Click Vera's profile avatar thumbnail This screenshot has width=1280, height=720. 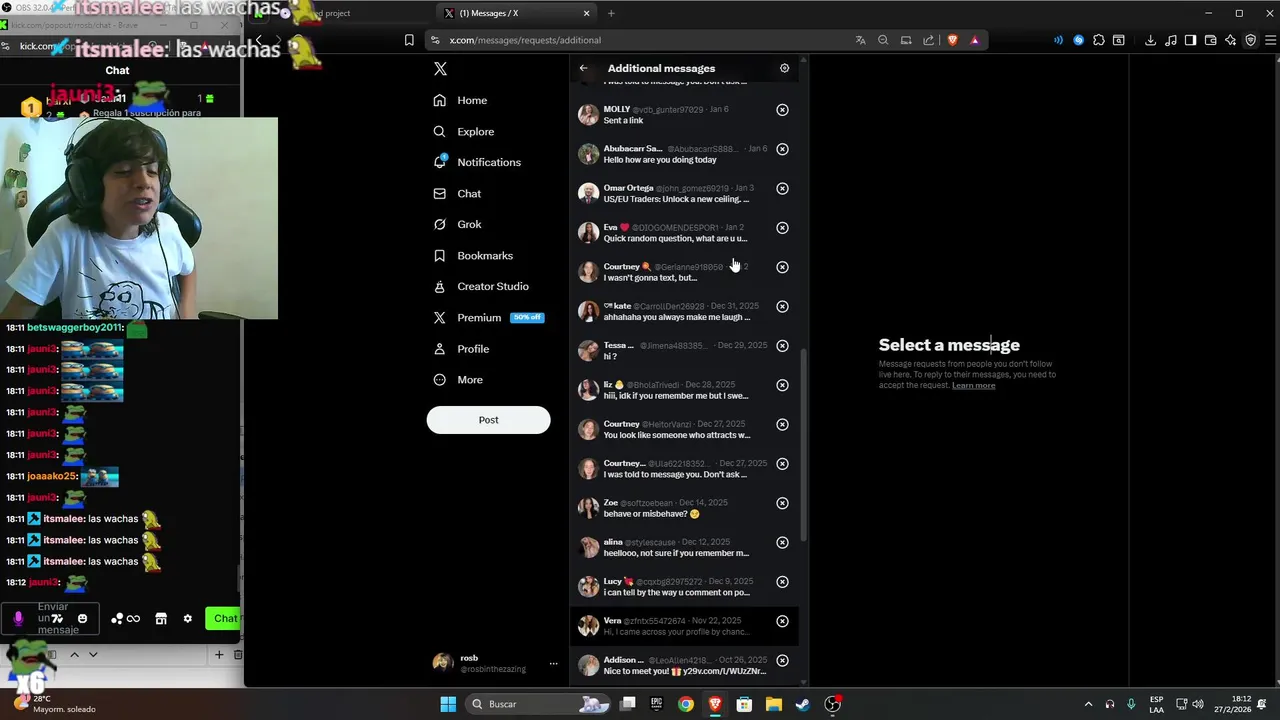coord(588,626)
